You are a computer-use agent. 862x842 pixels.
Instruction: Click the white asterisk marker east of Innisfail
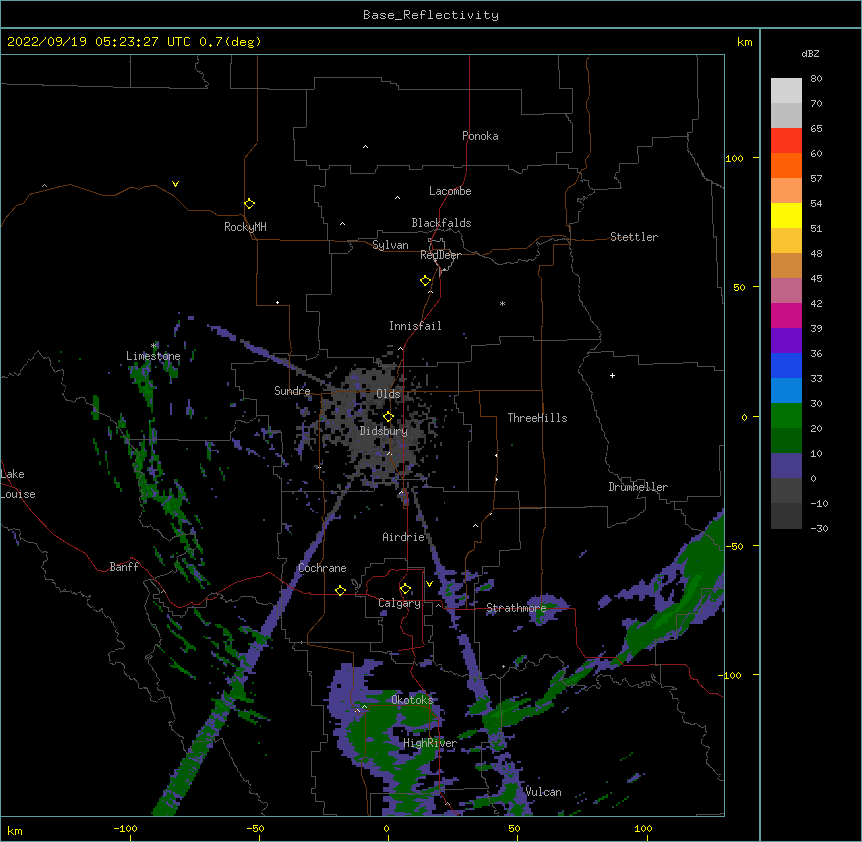[x=502, y=303]
